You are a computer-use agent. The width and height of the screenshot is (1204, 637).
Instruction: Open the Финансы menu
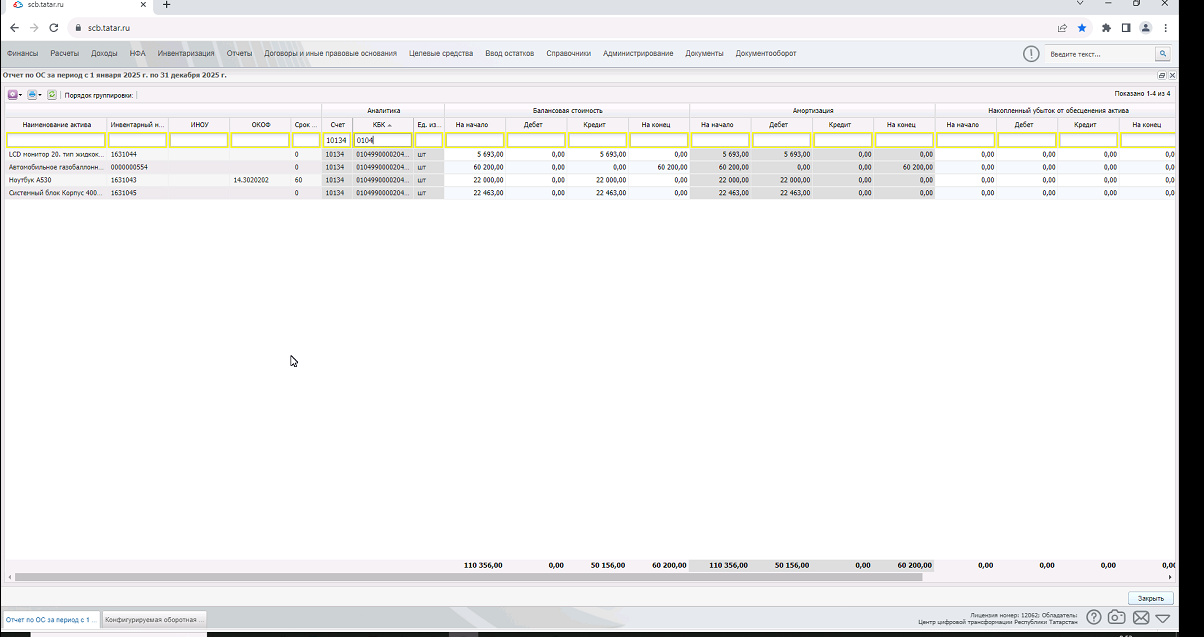(x=22, y=53)
